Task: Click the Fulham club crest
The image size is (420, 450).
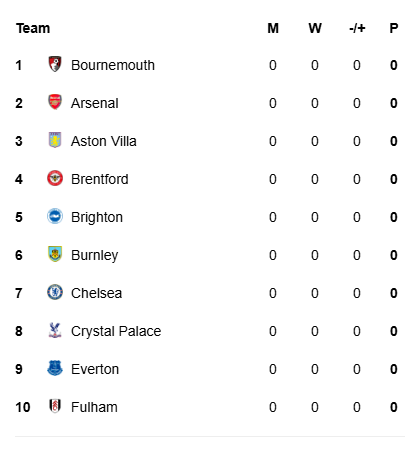Action: tap(55, 406)
